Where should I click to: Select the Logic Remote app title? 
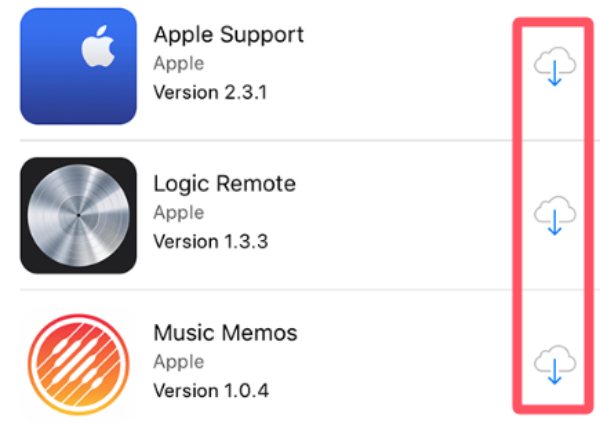tap(225, 184)
